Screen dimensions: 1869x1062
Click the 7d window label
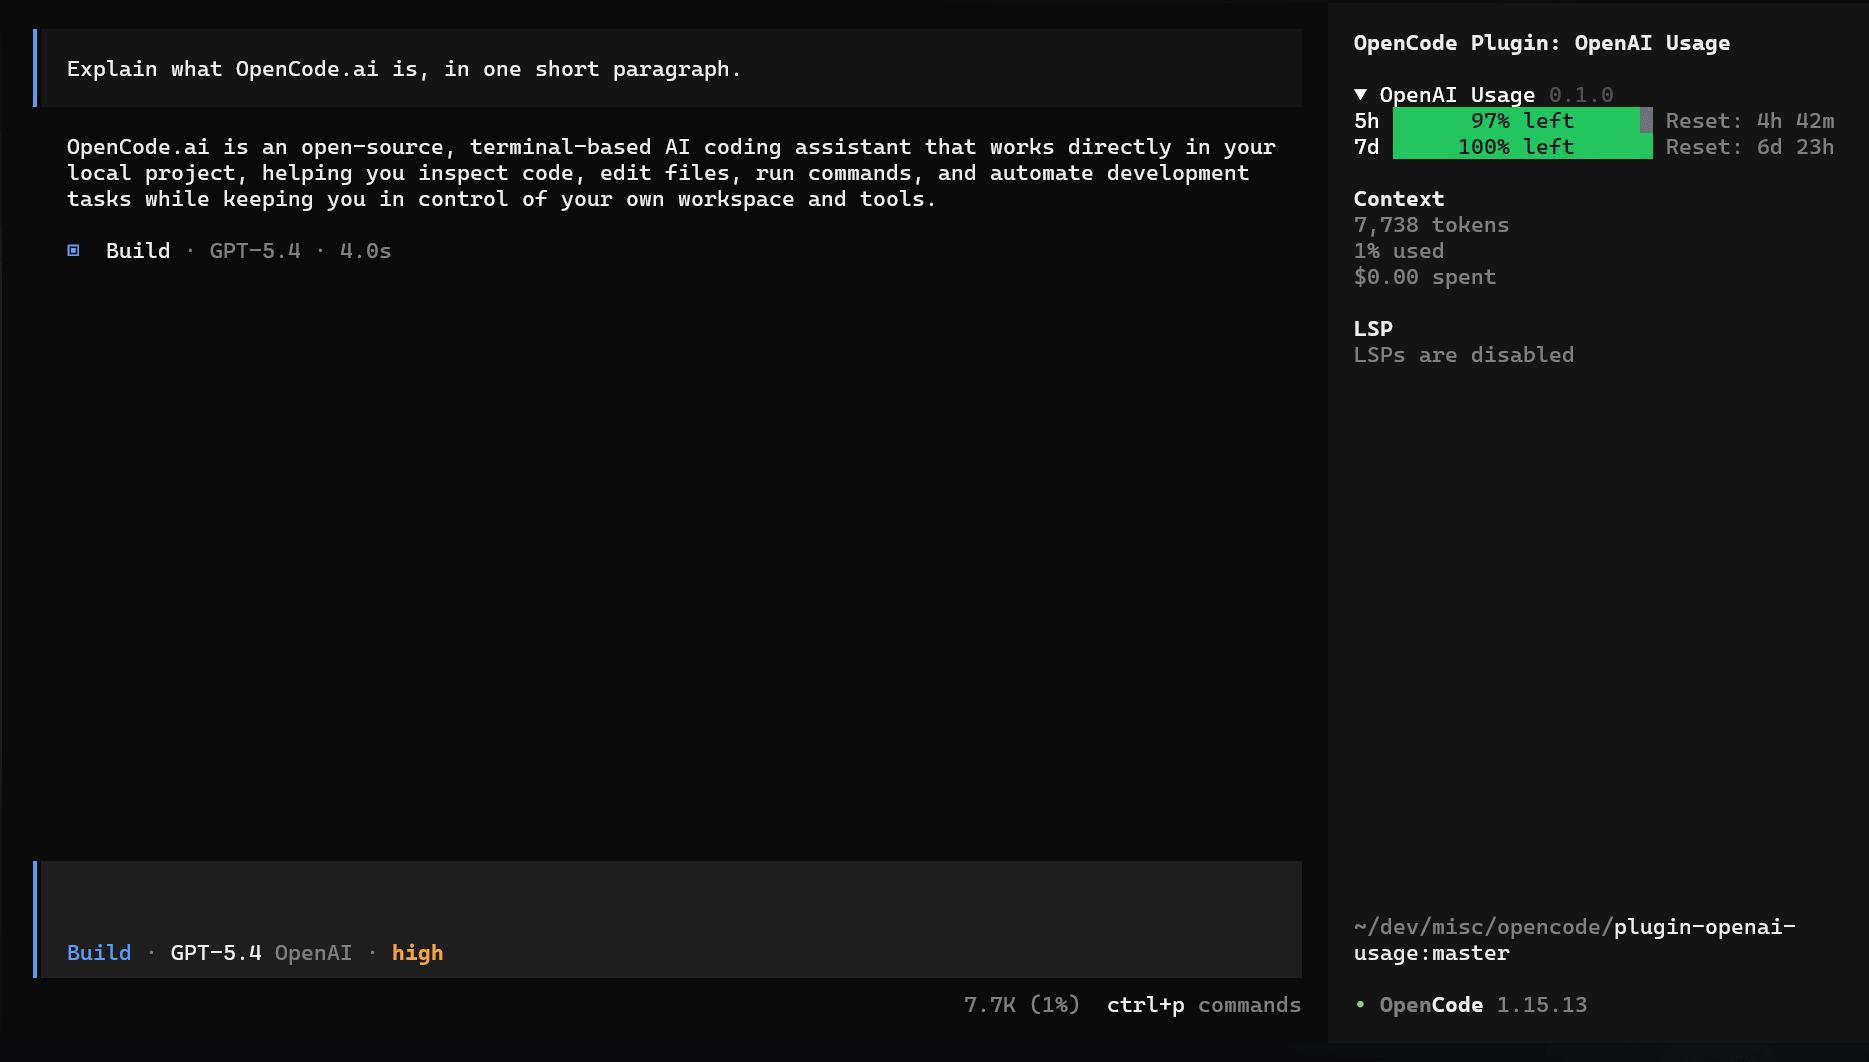(x=1366, y=146)
